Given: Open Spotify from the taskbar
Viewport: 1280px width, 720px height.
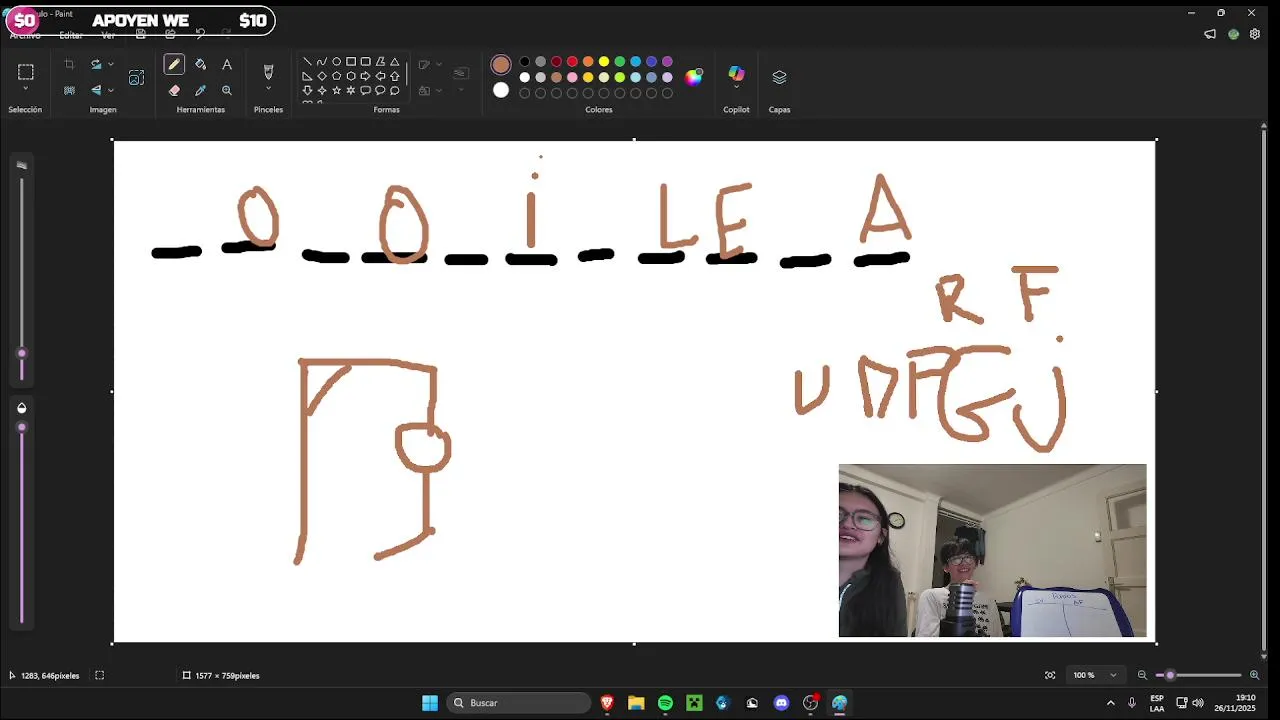Looking at the screenshot, I should tap(665, 703).
